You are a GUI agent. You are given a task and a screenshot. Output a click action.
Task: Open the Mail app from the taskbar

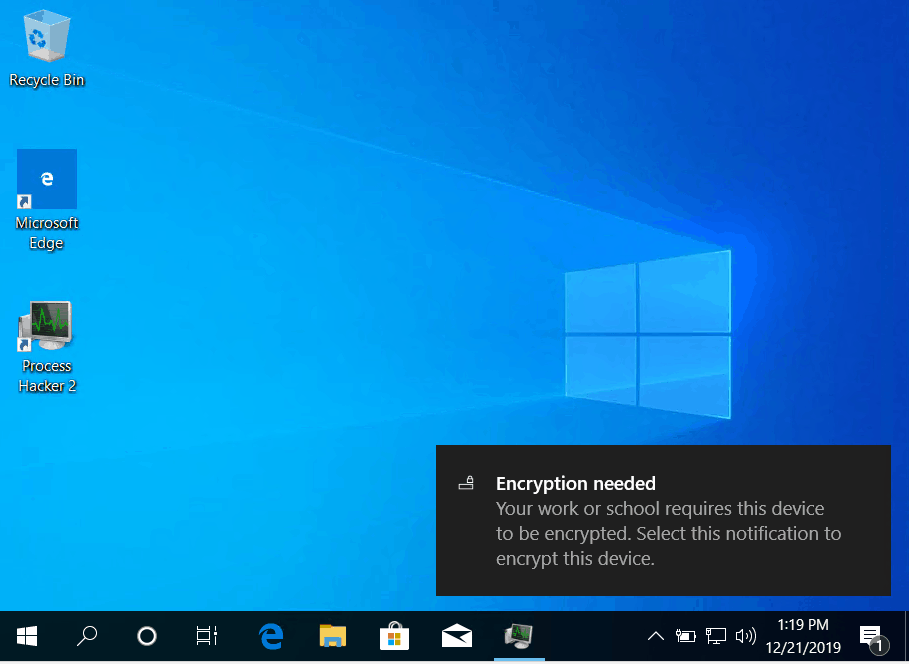pyautogui.click(x=456, y=635)
